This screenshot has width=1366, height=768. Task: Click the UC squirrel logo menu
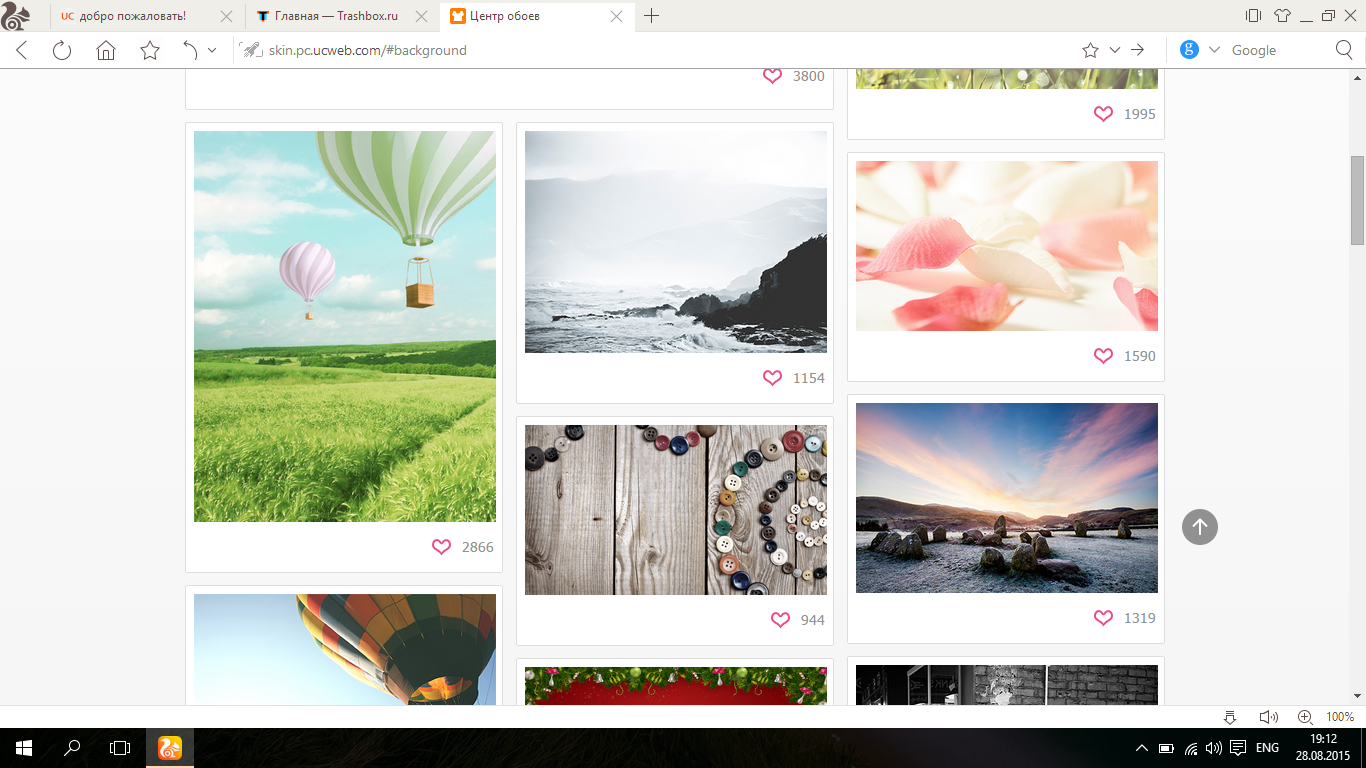(x=16, y=16)
